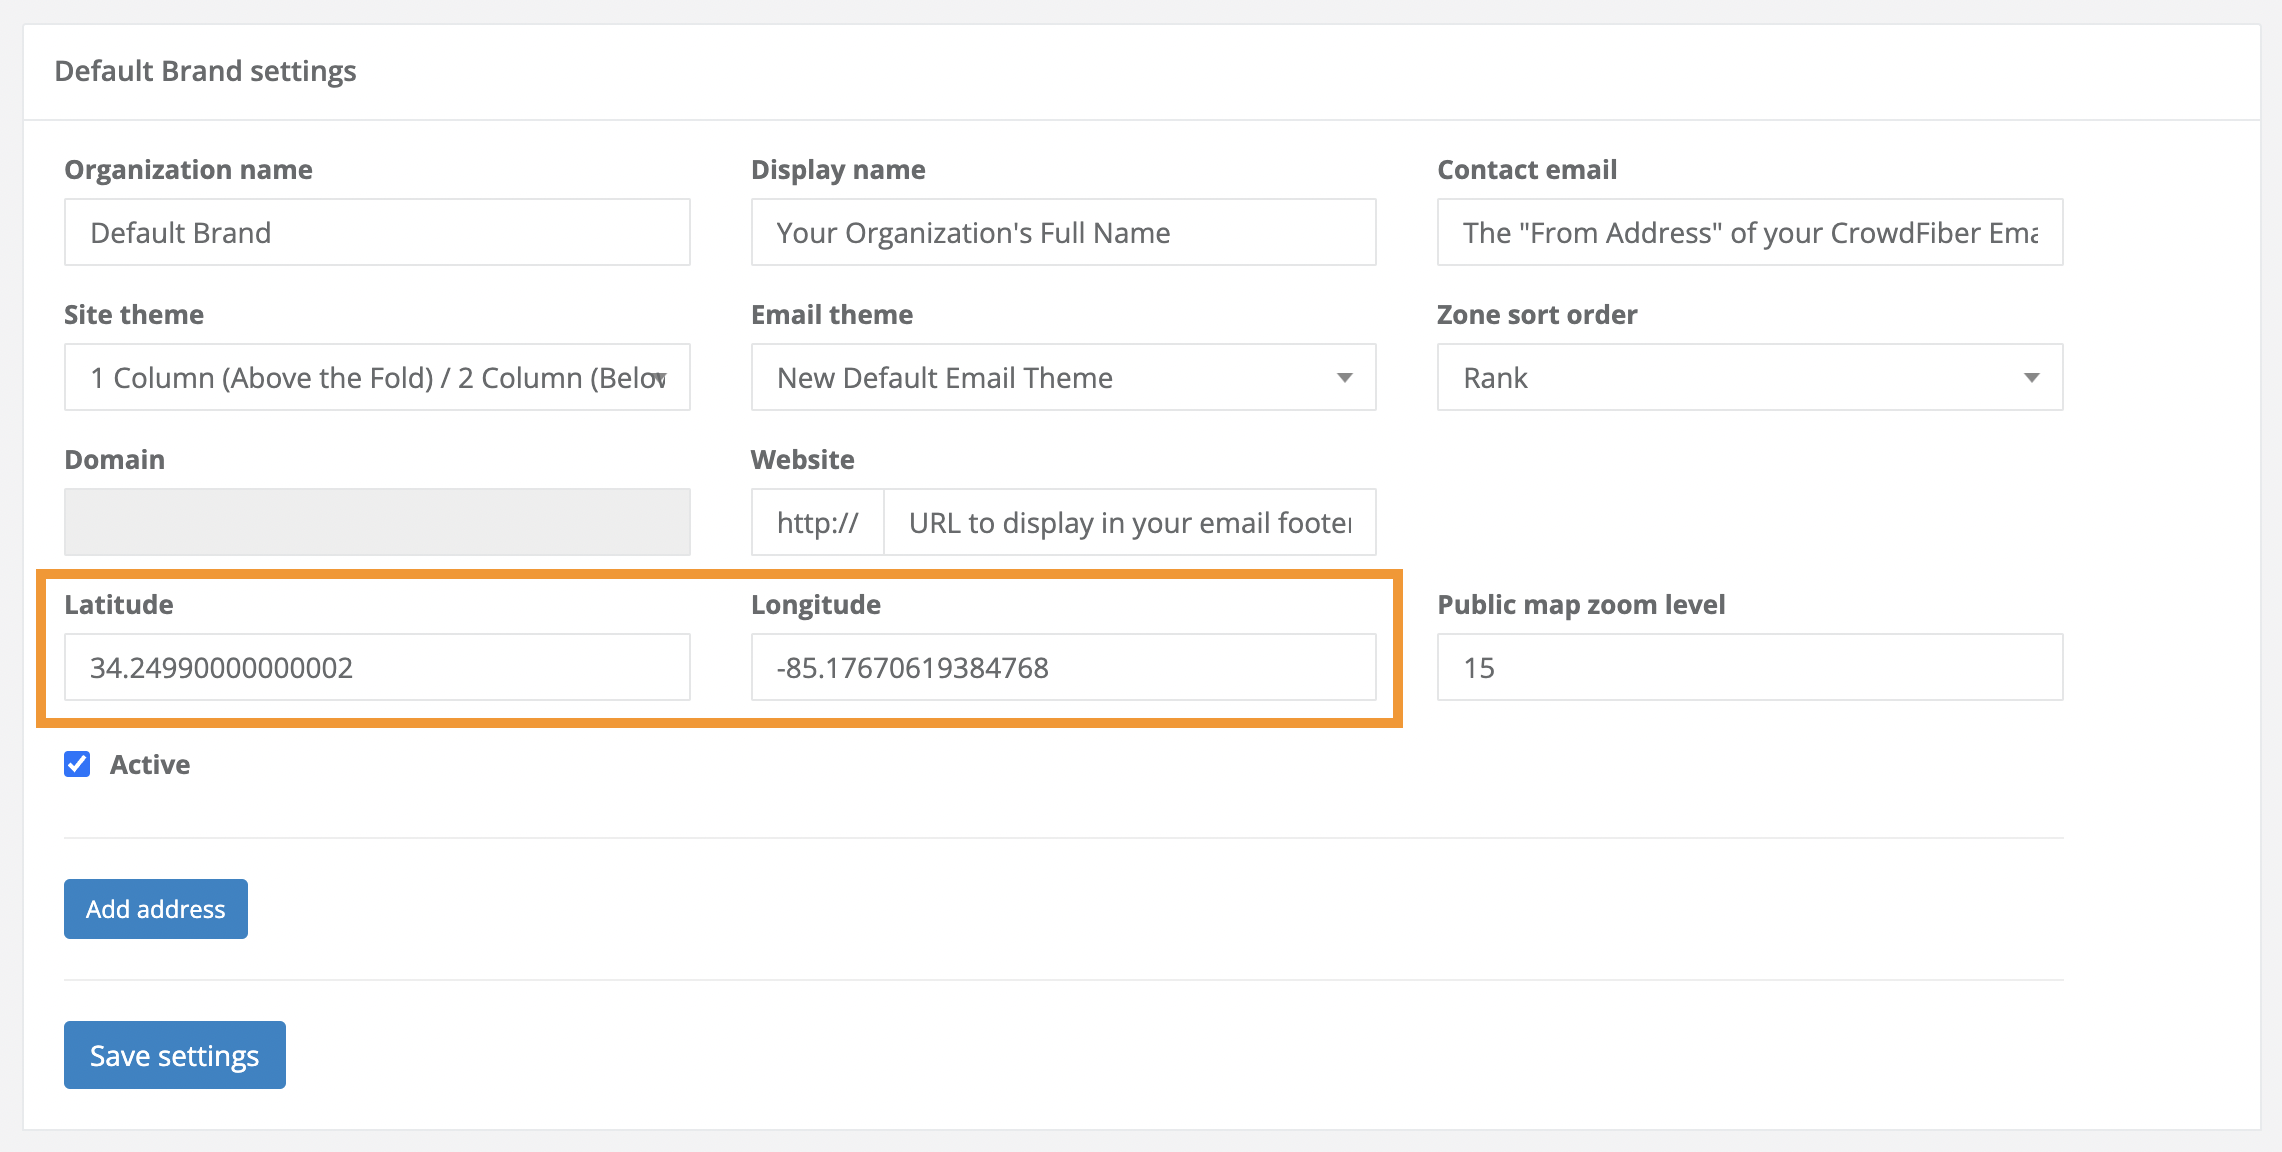This screenshot has width=2282, height=1152.
Task: Click into the Display name field
Action: point(1062,232)
